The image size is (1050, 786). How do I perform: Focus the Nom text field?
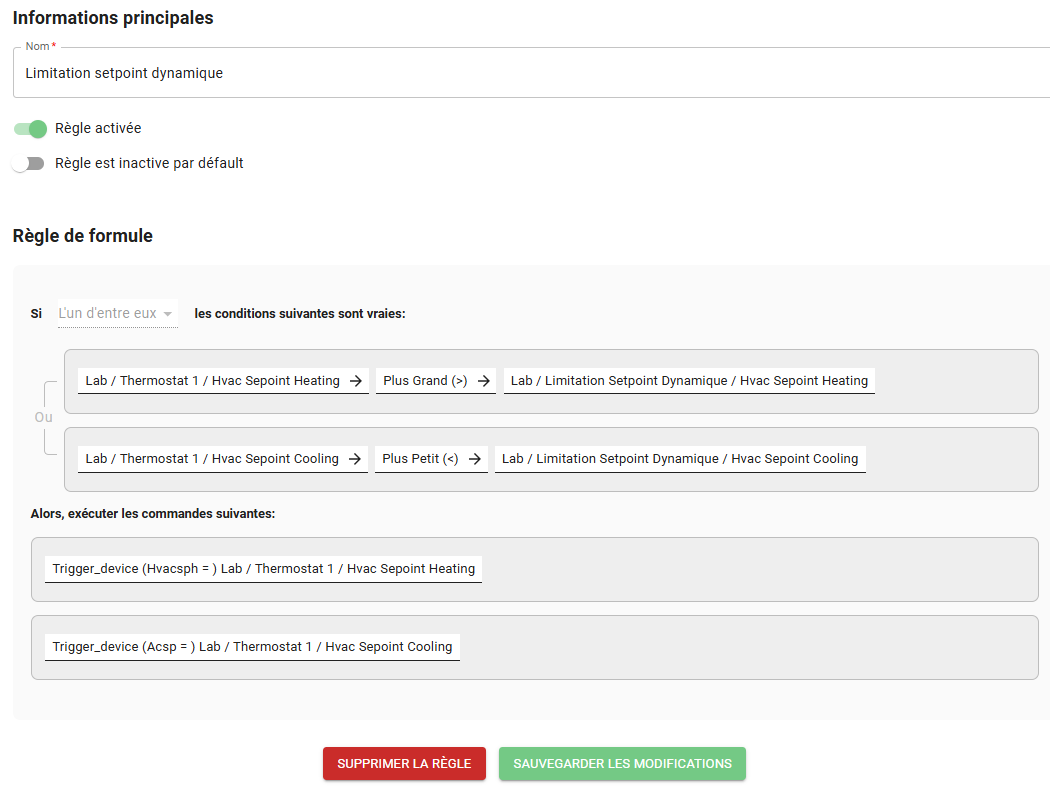(x=530, y=73)
